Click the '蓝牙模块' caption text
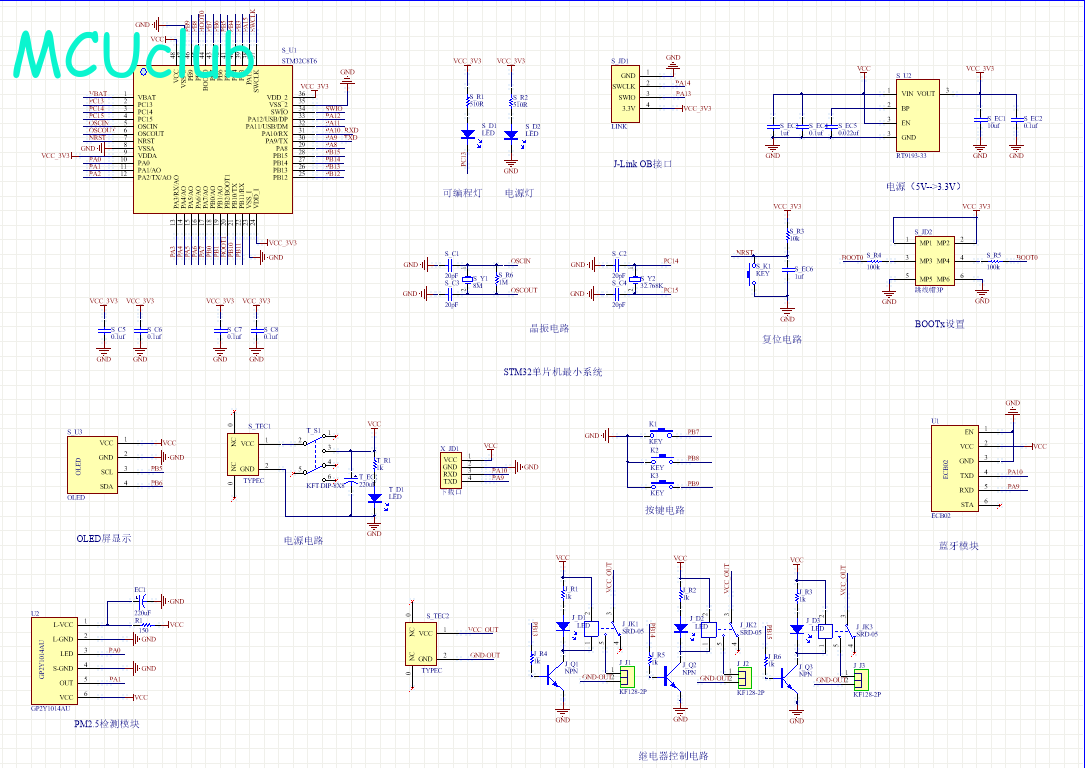This screenshot has height=768, width=1085. pyautogui.click(x=958, y=545)
